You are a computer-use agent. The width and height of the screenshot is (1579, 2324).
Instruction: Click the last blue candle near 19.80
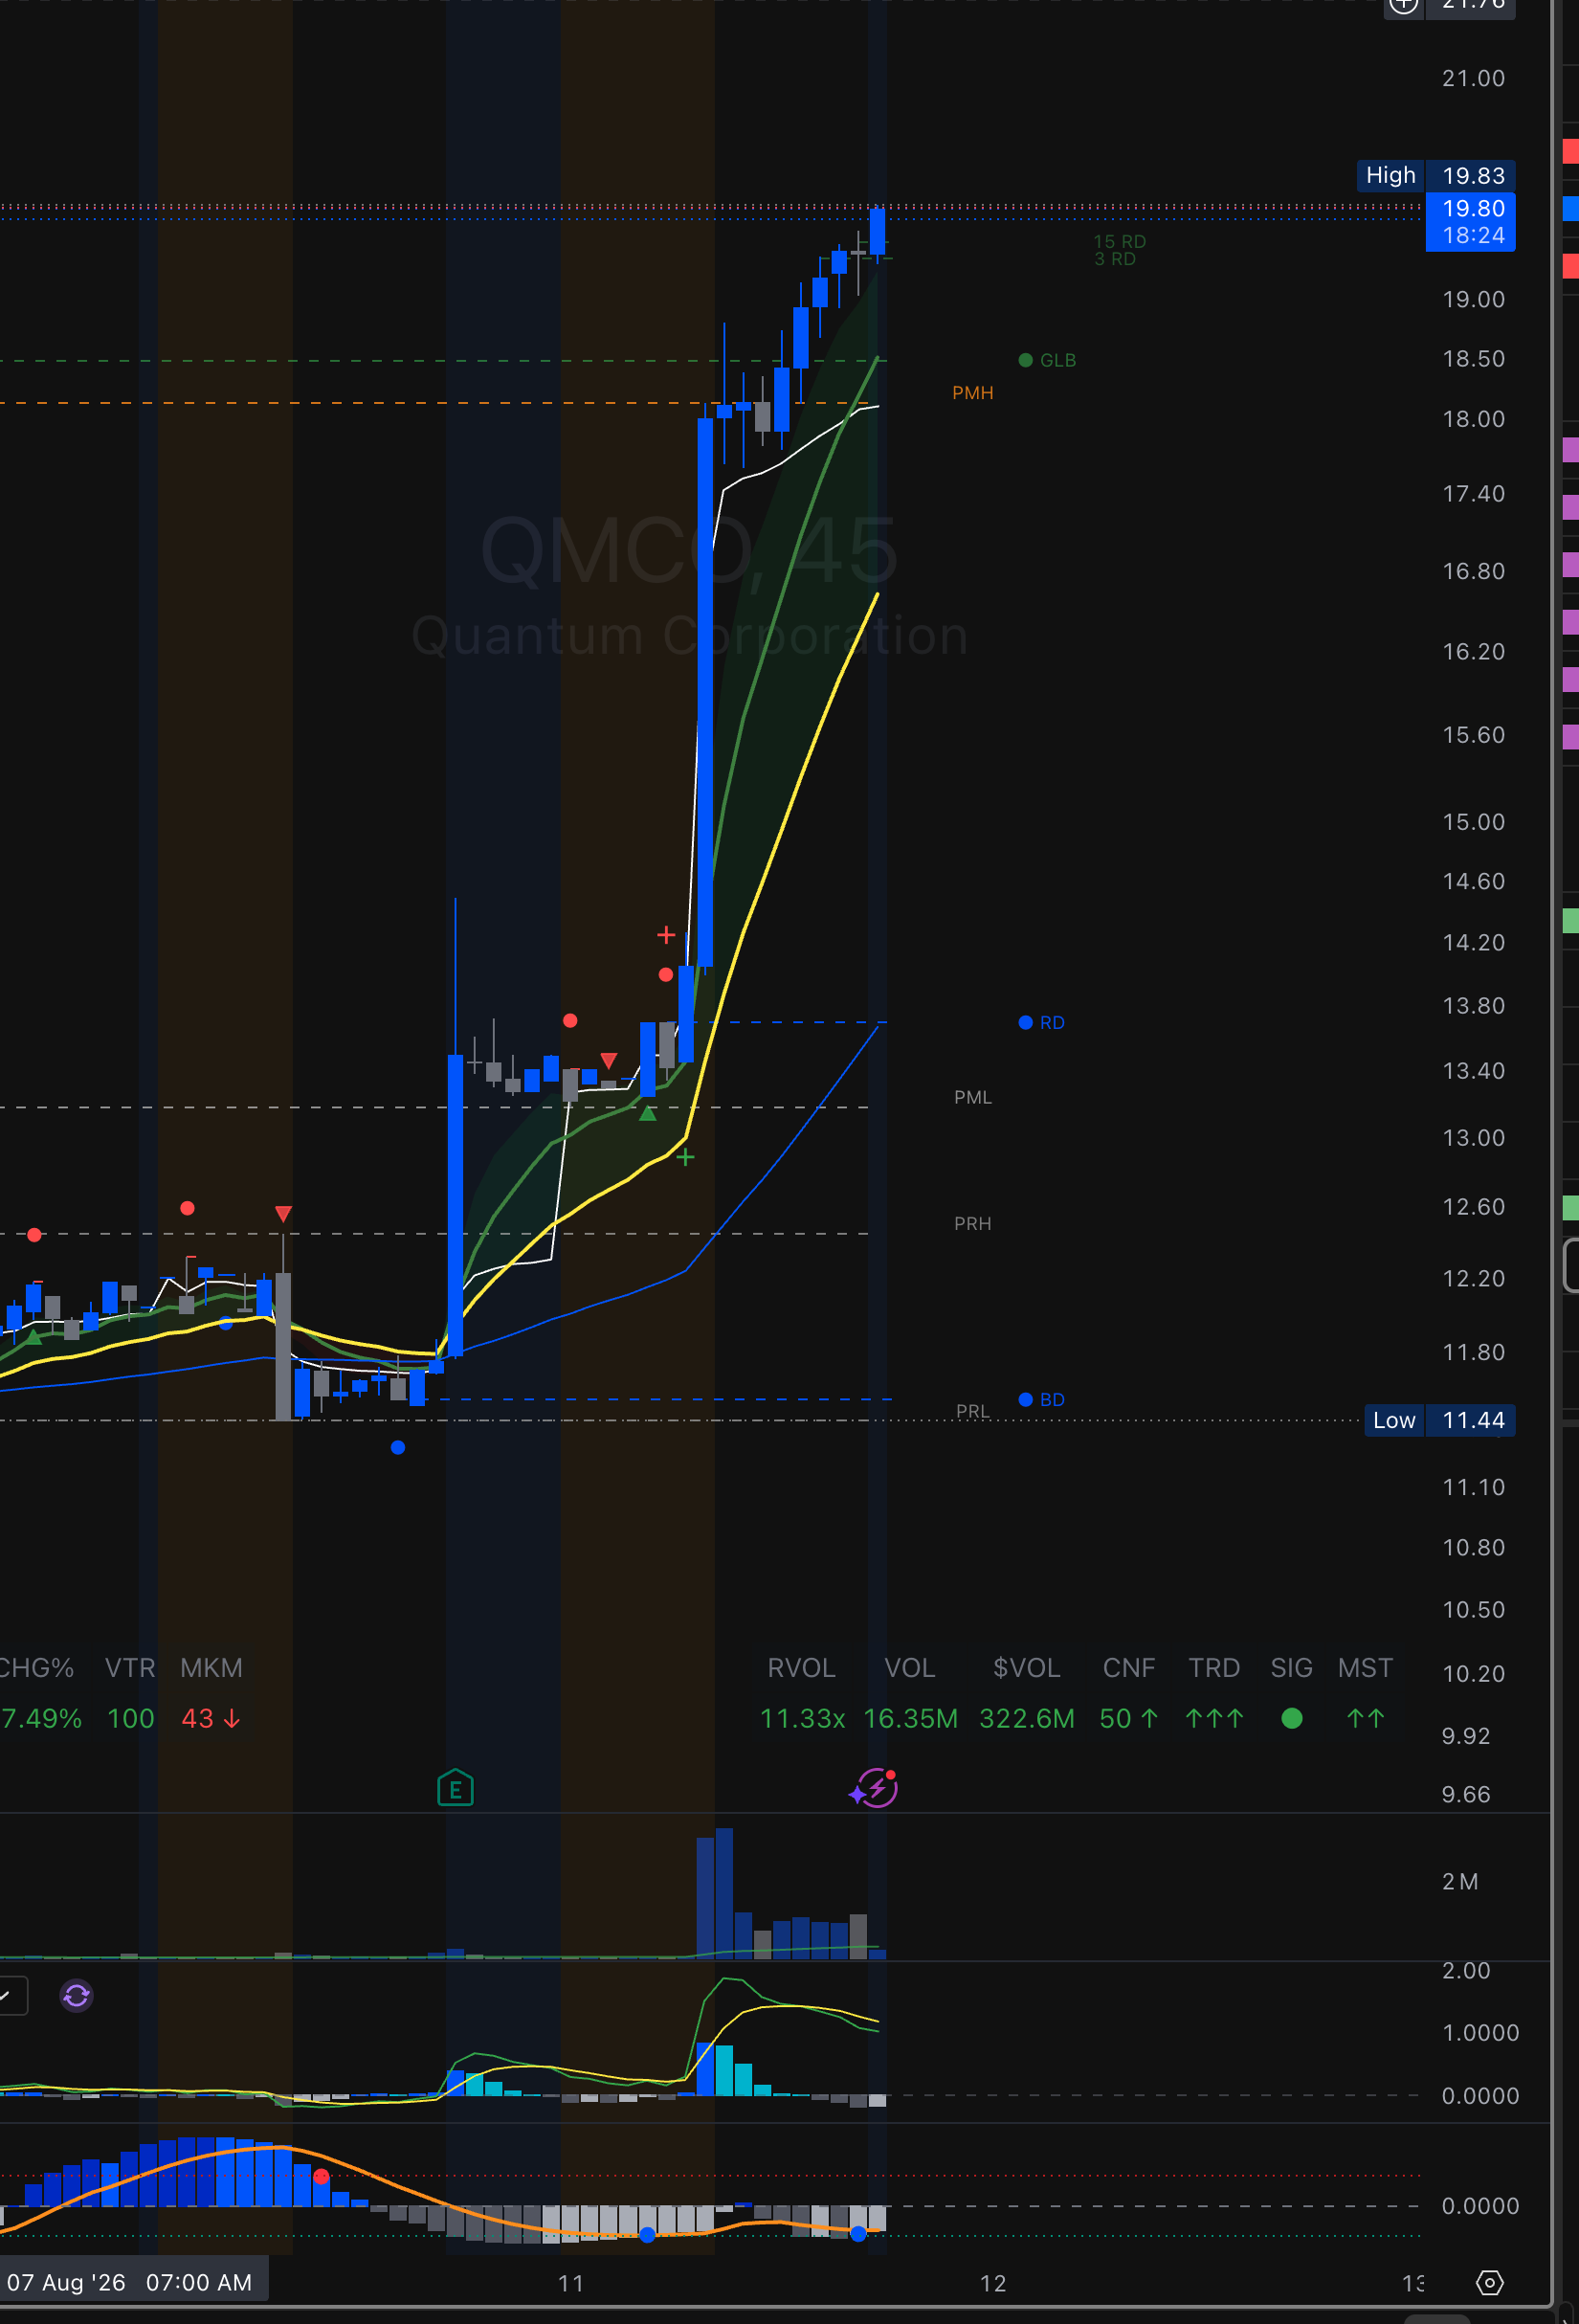tap(877, 231)
